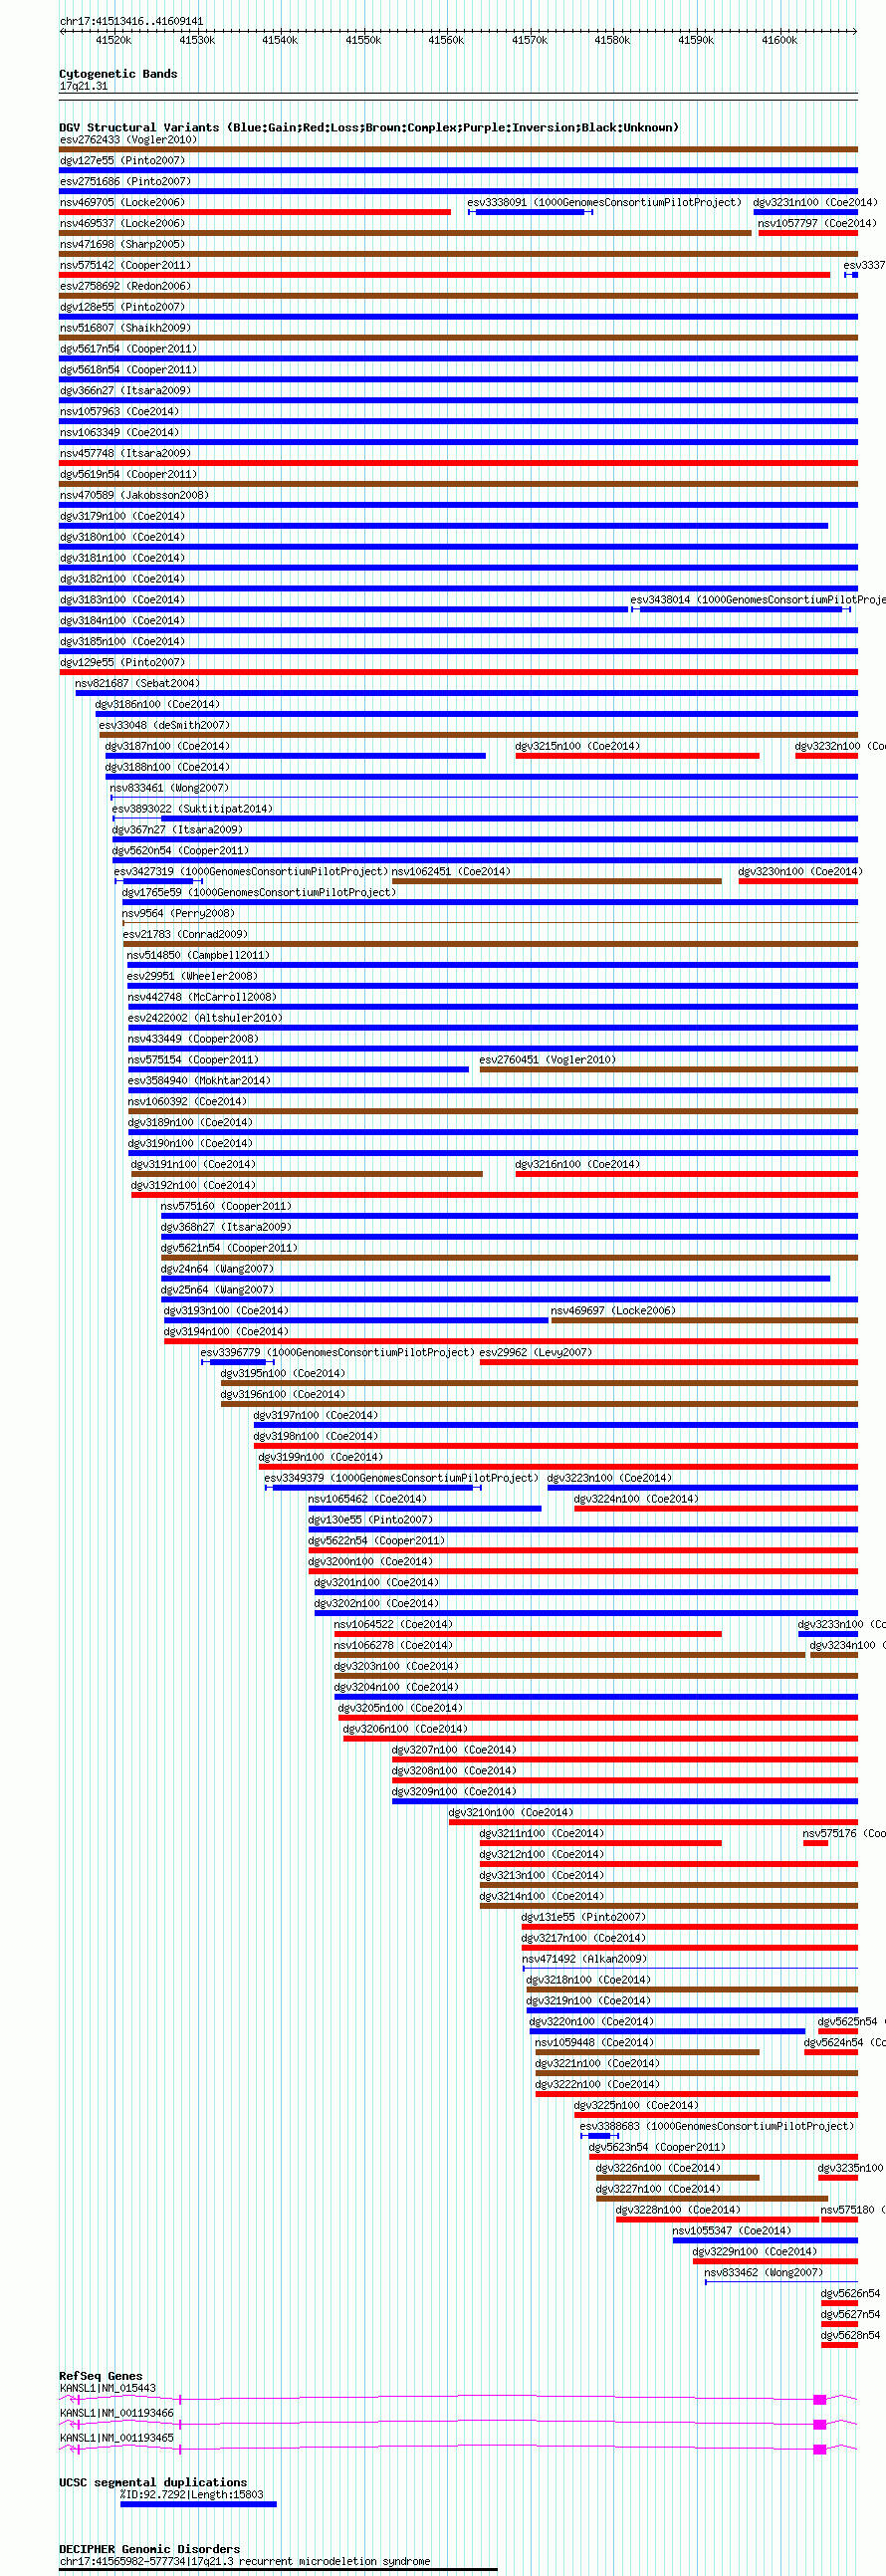This screenshot has height=2576, width=886.
Task: Open KANSL1|NM_001193465 gene label
Action: 117,2439
